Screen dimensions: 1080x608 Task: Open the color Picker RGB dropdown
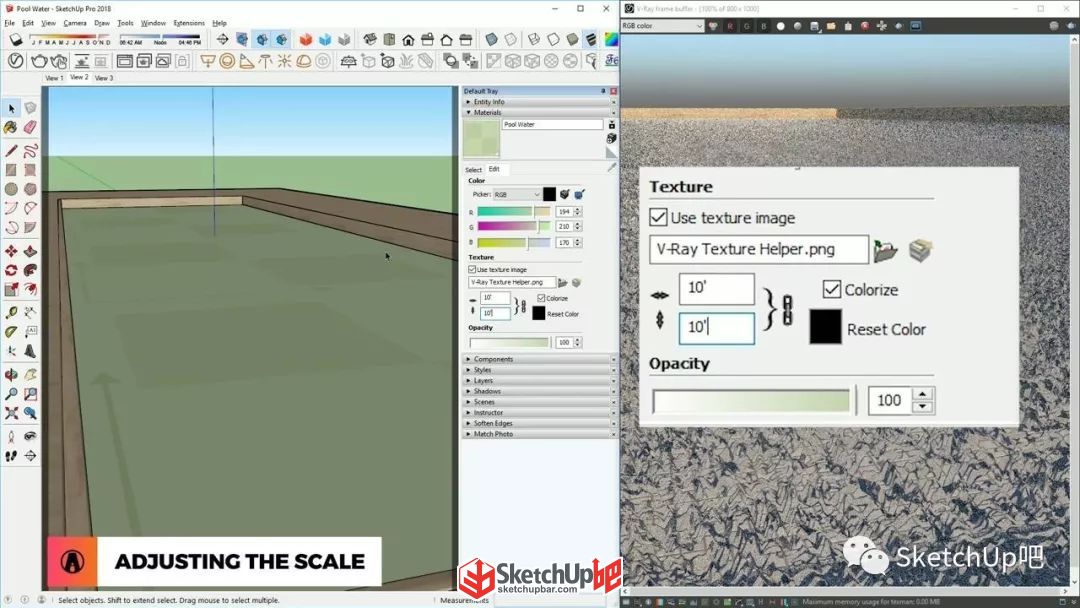(517, 194)
